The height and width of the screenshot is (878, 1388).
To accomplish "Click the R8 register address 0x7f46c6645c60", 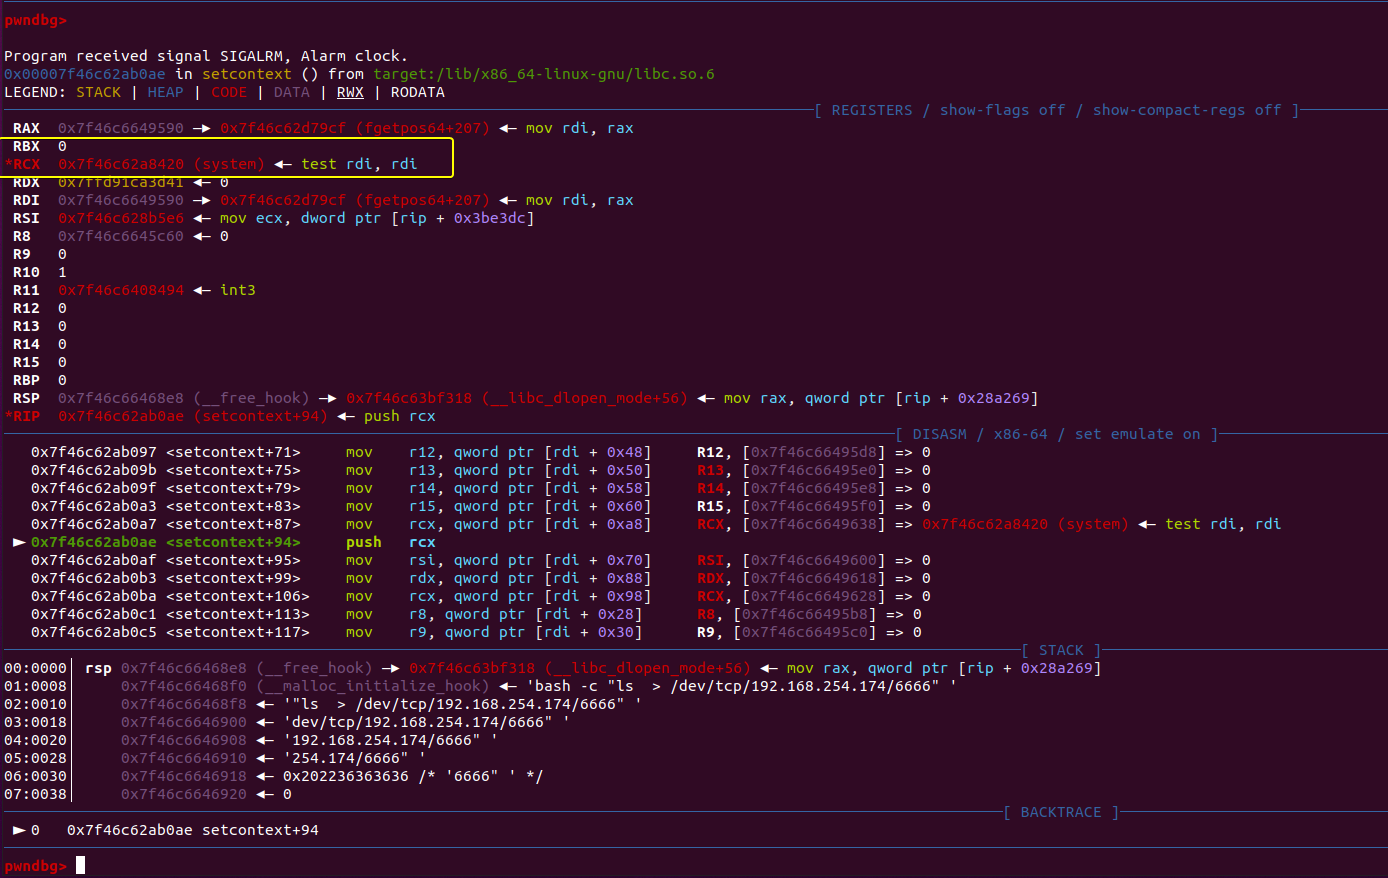I will coord(121,236).
